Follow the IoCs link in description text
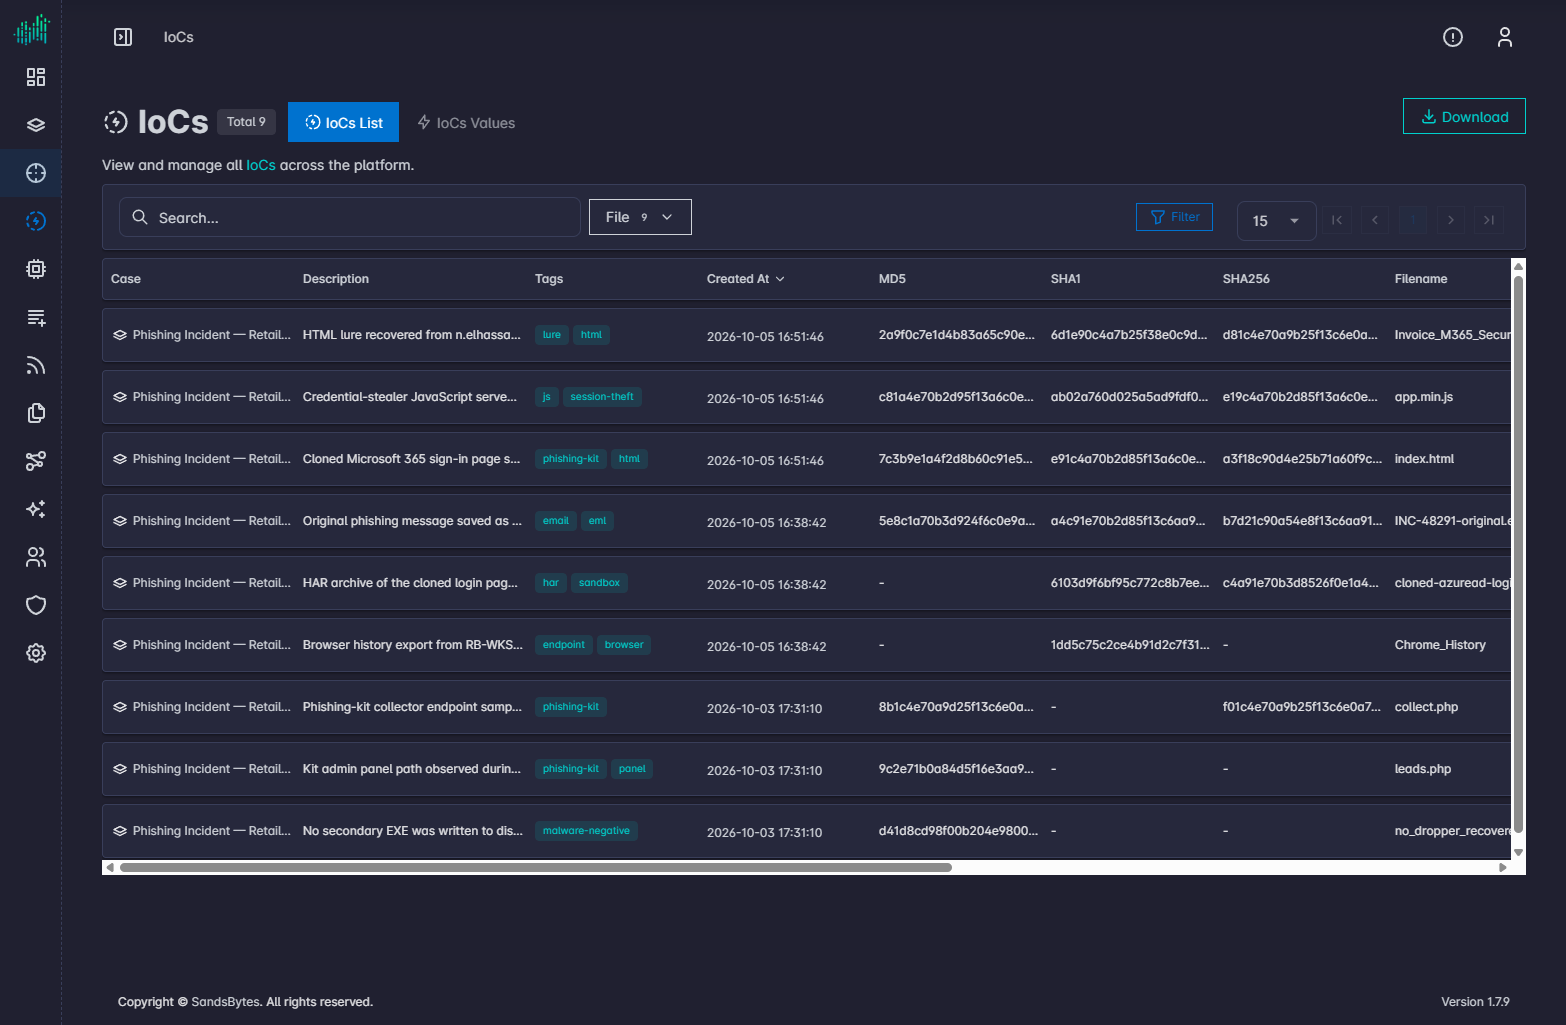The height and width of the screenshot is (1025, 1566). (x=261, y=165)
